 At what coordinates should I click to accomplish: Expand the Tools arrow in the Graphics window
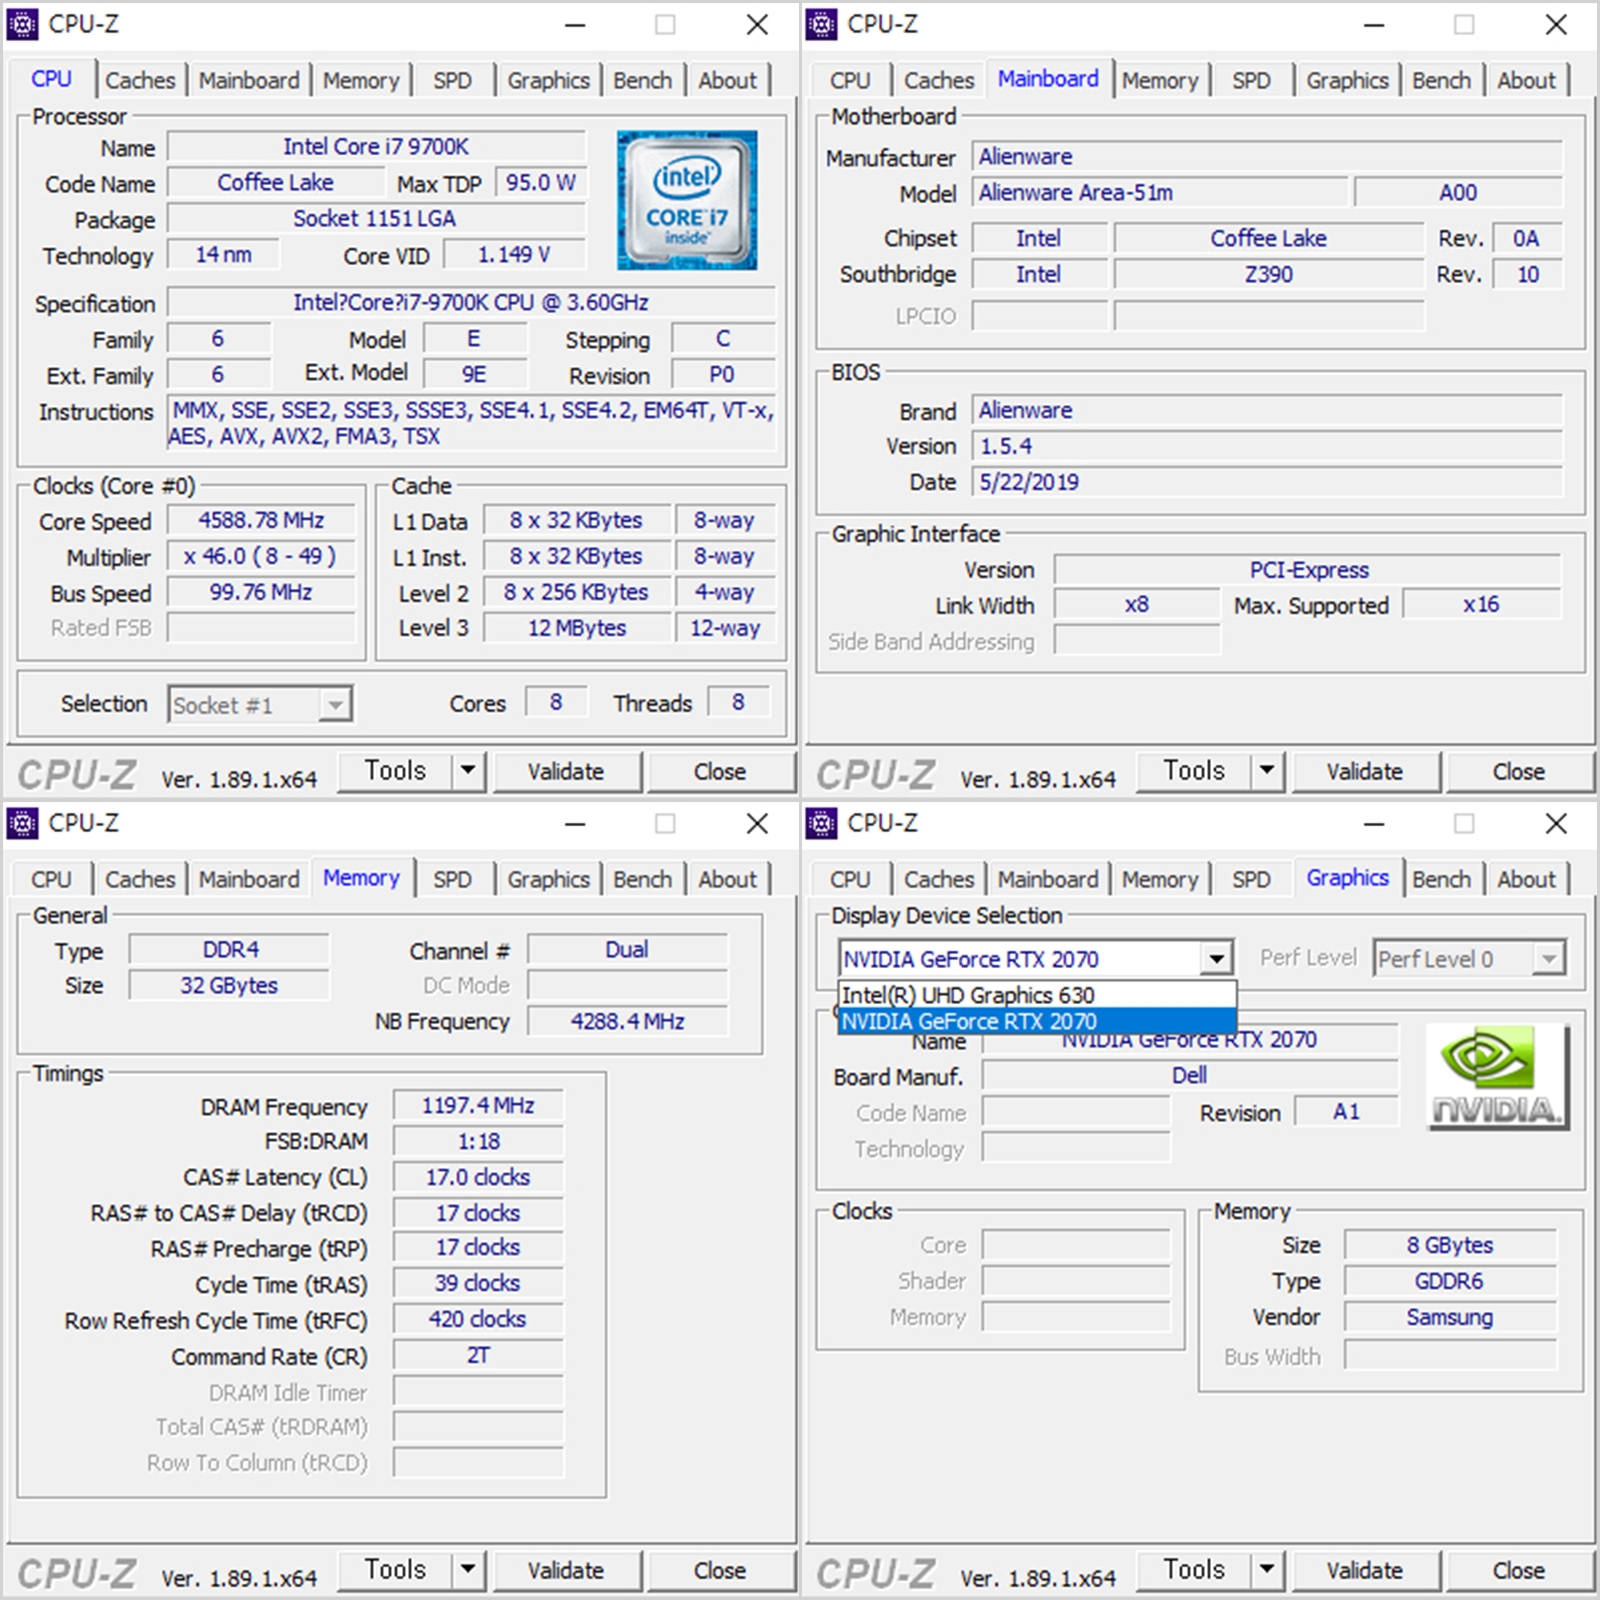click(1267, 1570)
